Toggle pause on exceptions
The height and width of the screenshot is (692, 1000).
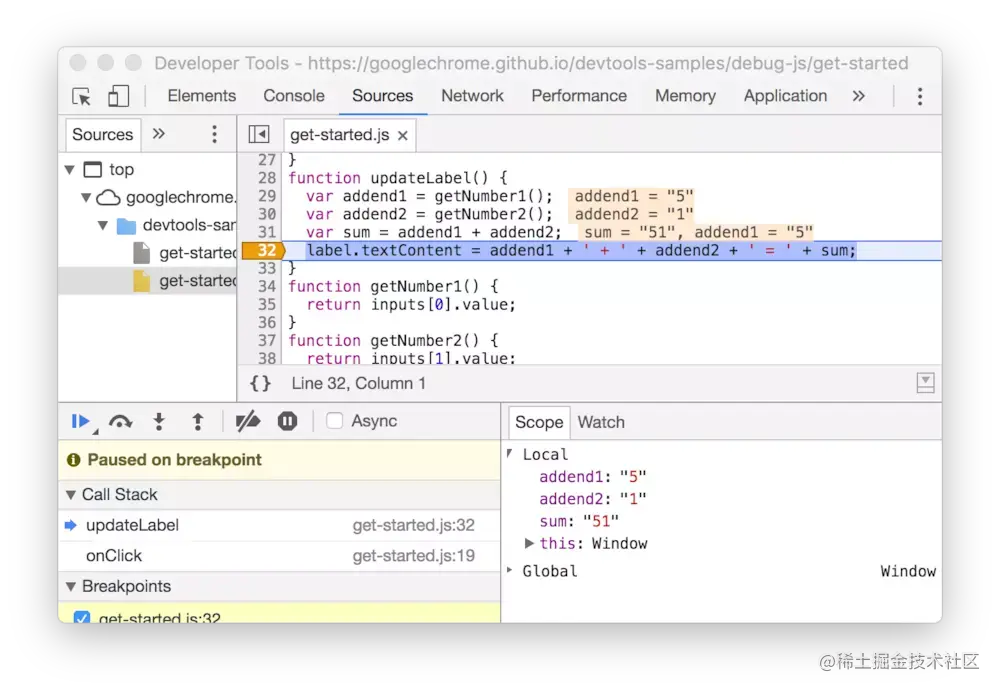pos(288,421)
